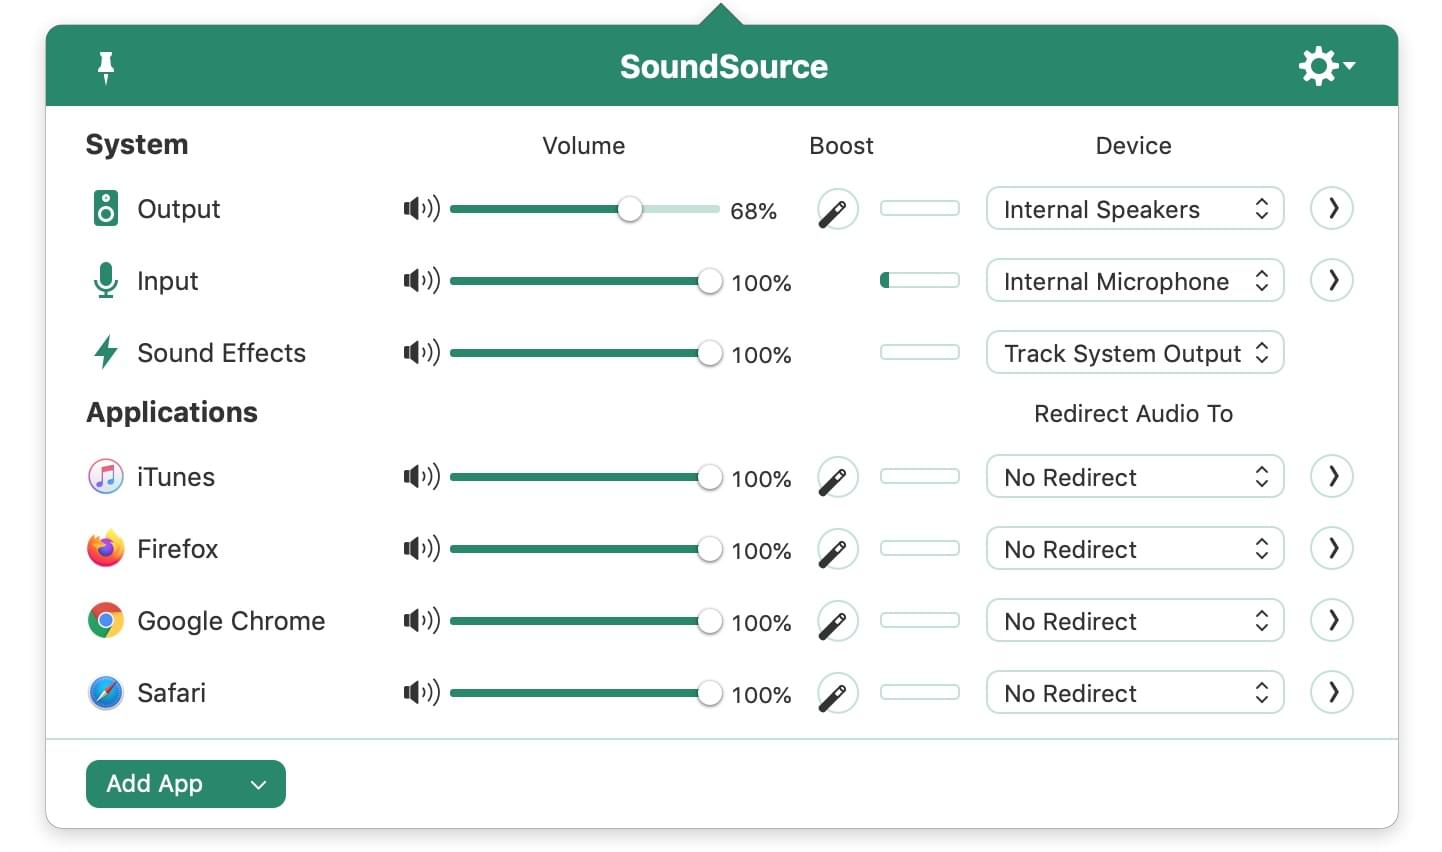
Task: Click the Applications section heading
Action: point(172,412)
